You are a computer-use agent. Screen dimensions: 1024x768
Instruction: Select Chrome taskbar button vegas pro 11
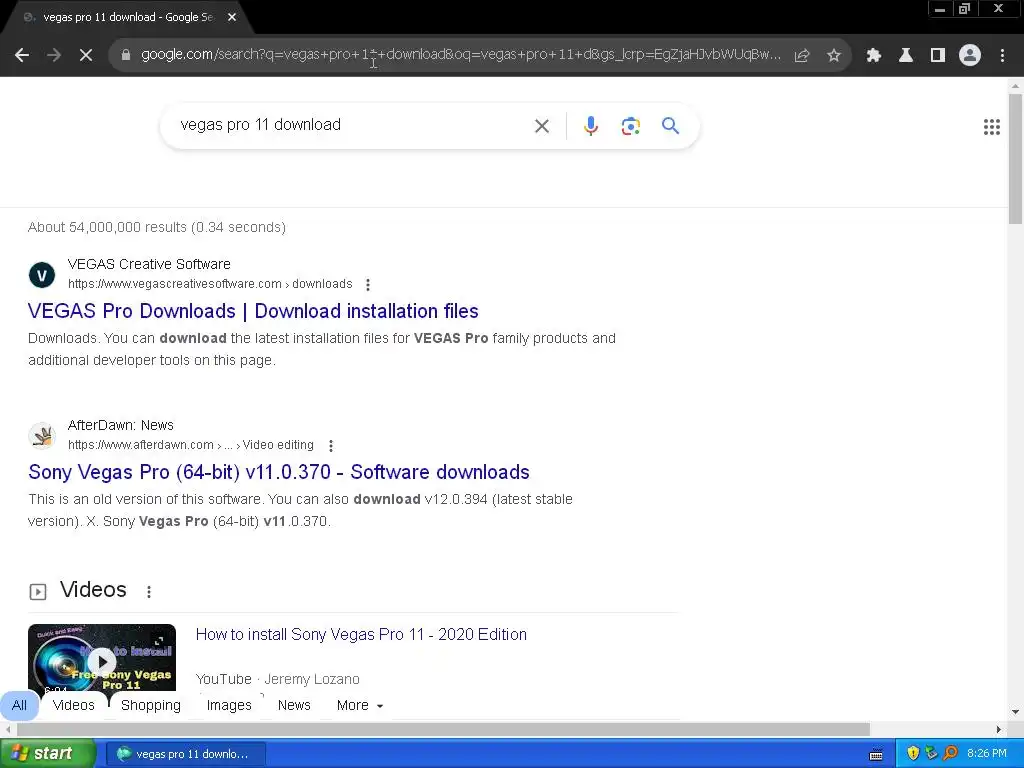click(185, 754)
